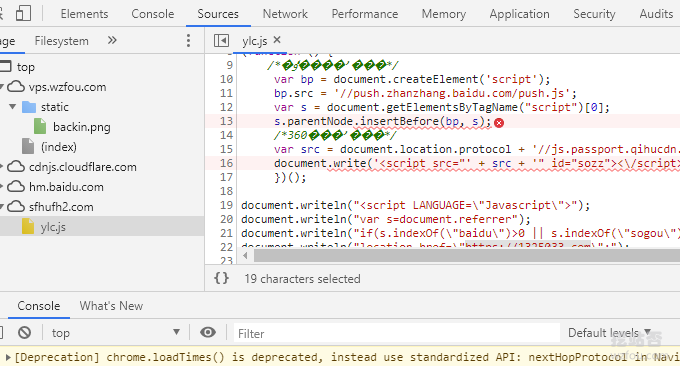Click the (index) gray document icon
680x366 pixels.
click(28, 146)
